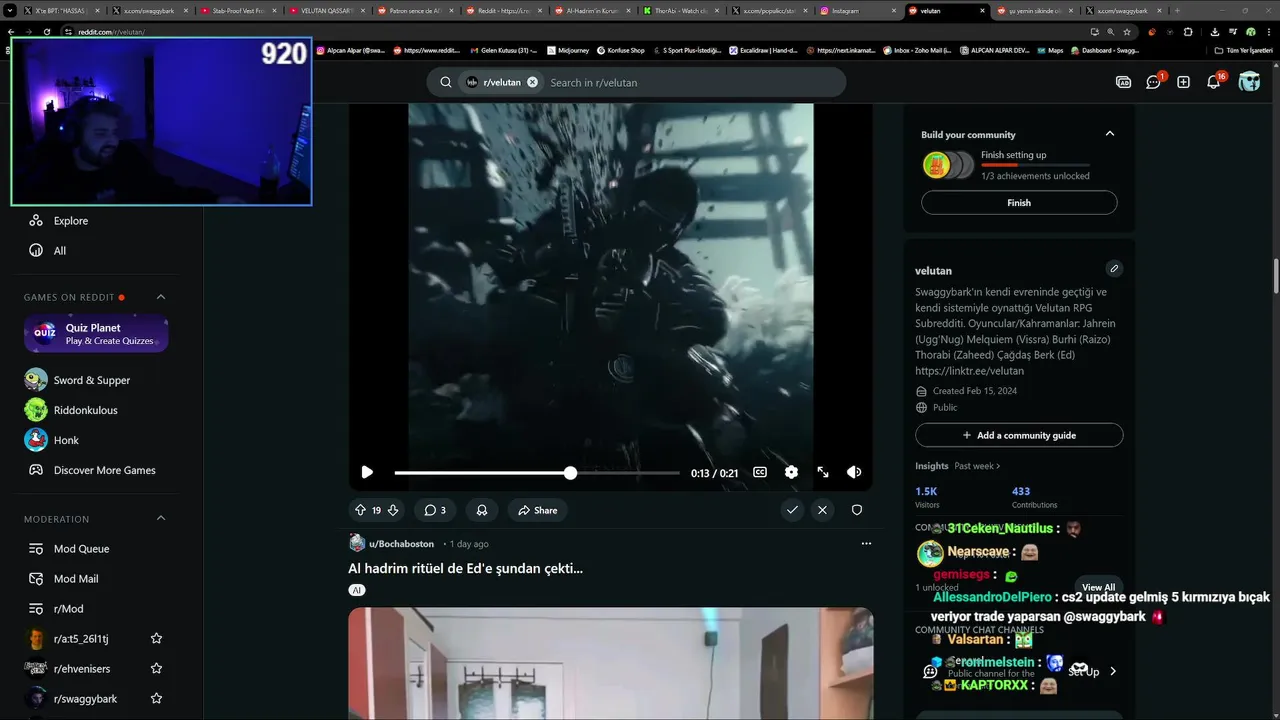
Task: Open community chat Set Up arrow
Action: [1113, 671]
